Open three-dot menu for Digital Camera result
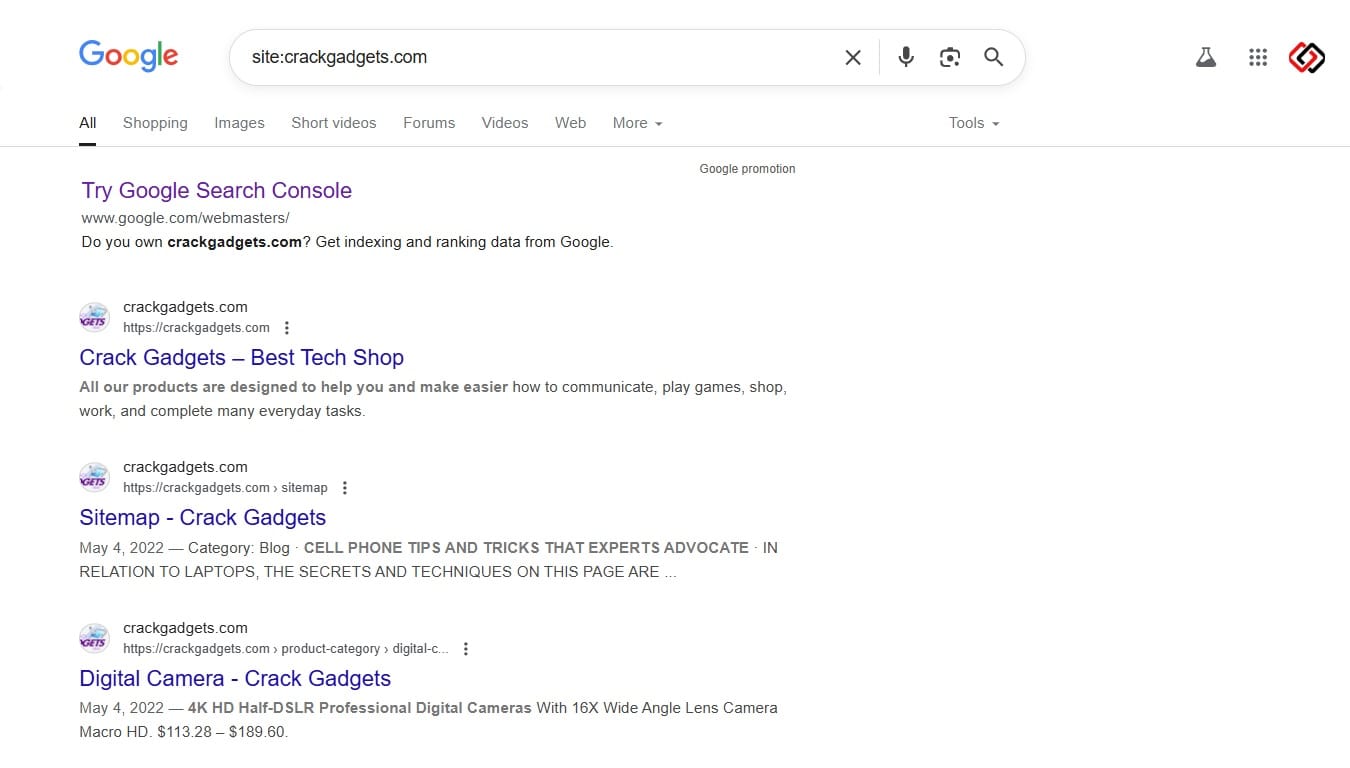Screen dimensions: 1350x768 [x=465, y=649]
